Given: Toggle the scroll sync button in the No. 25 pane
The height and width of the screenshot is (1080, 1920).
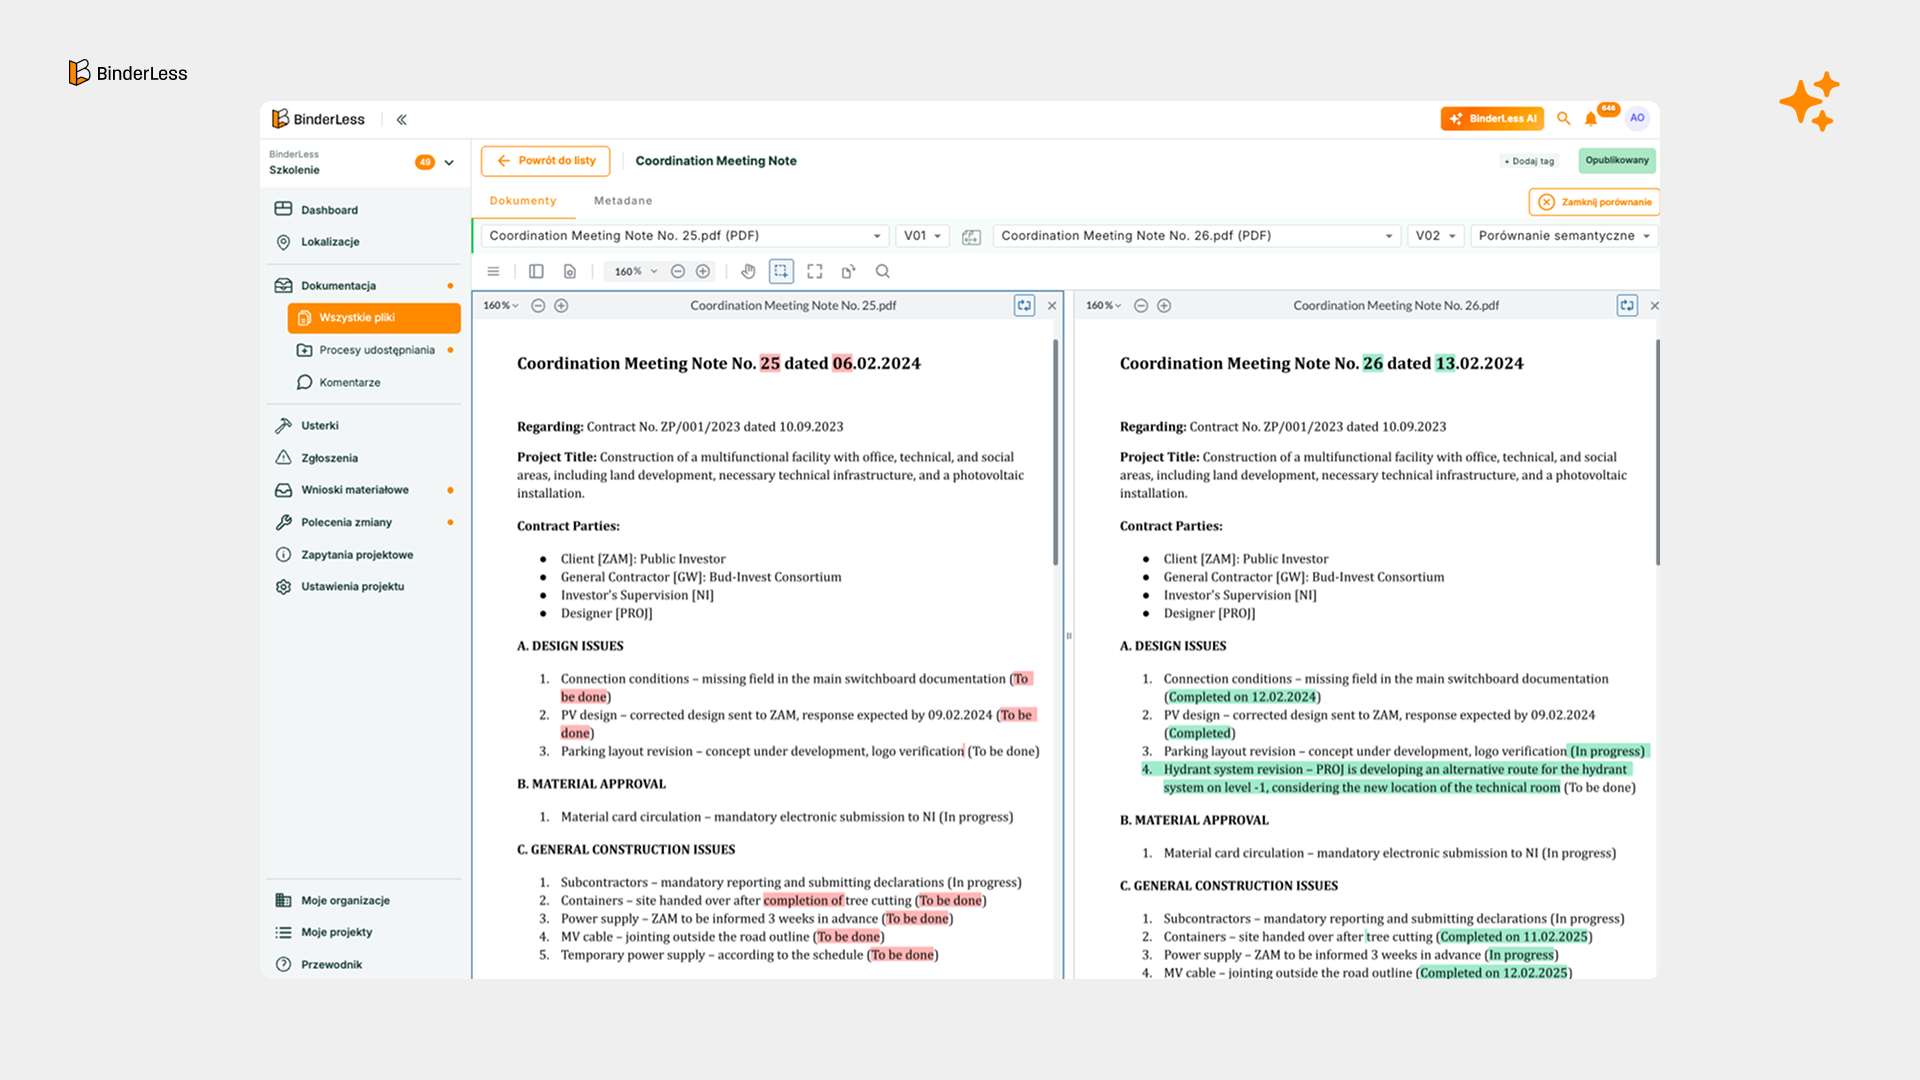Looking at the screenshot, I should (x=1024, y=305).
